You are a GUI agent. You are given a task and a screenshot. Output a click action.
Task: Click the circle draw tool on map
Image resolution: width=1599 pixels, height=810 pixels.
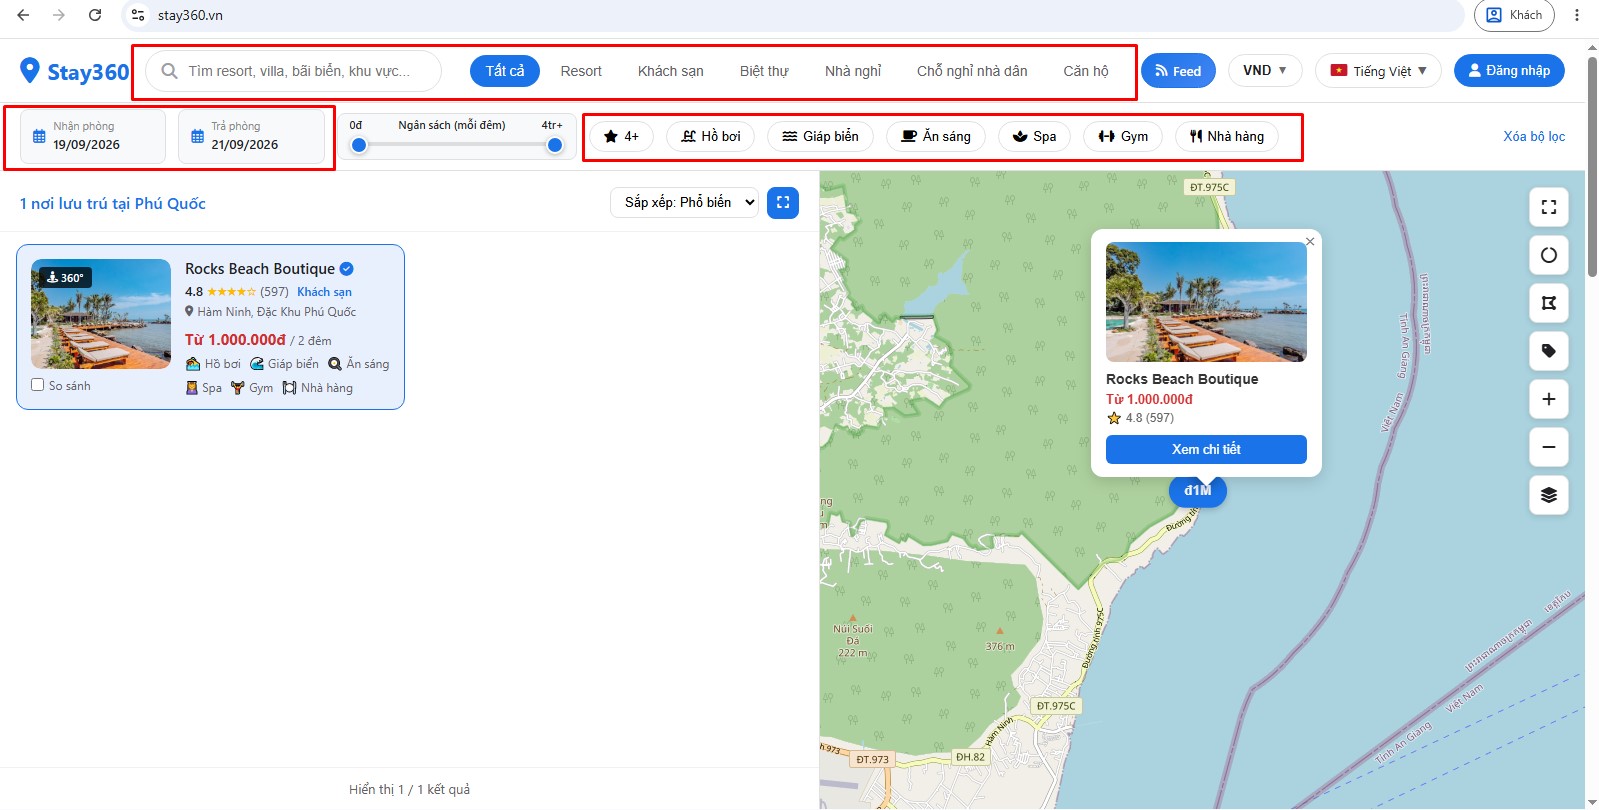pos(1549,255)
